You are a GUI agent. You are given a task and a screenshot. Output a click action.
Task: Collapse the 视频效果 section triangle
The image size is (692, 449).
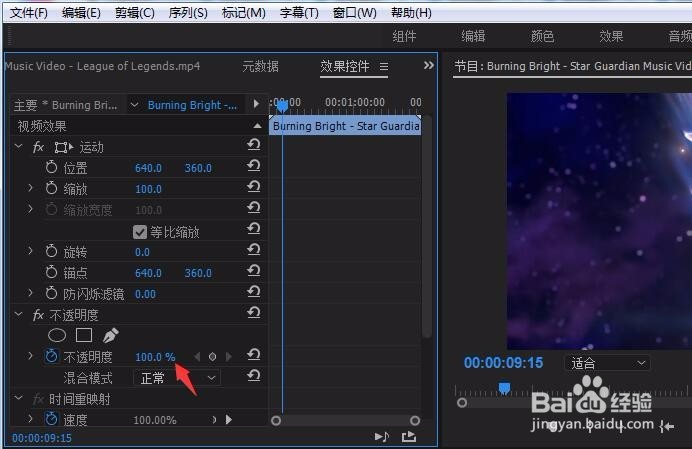(x=257, y=126)
